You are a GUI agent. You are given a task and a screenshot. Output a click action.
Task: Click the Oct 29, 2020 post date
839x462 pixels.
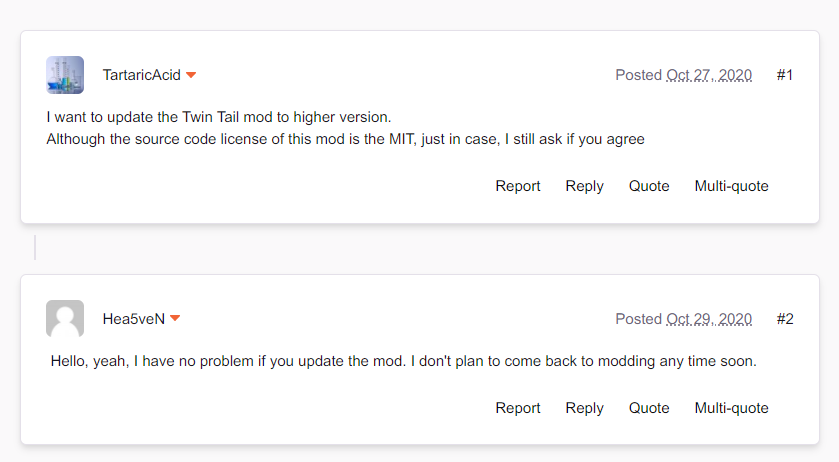pos(709,319)
